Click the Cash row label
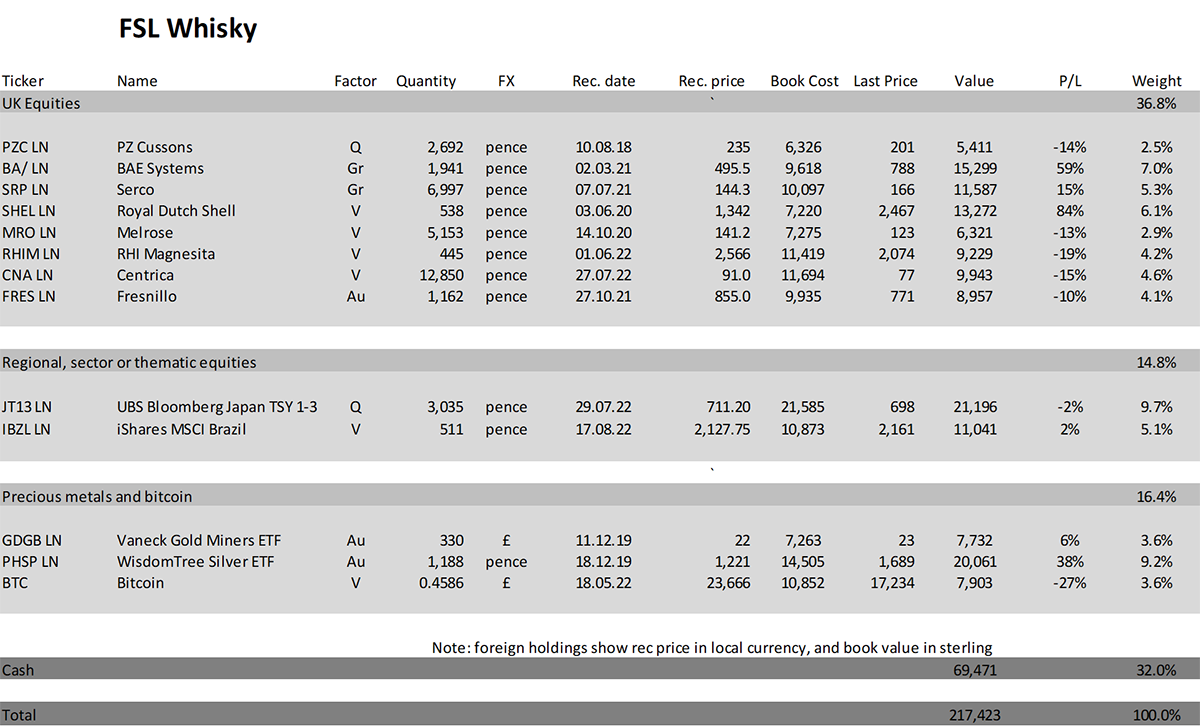 (18, 670)
